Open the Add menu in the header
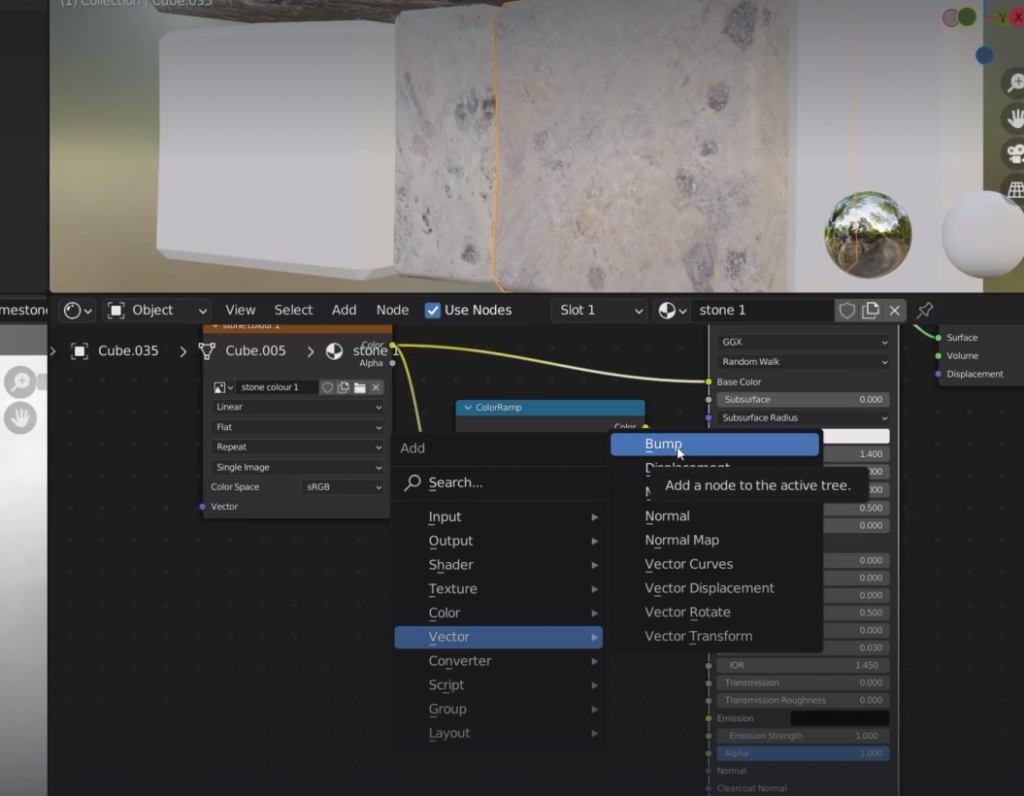1024x796 pixels. pyautogui.click(x=344, y=310)
